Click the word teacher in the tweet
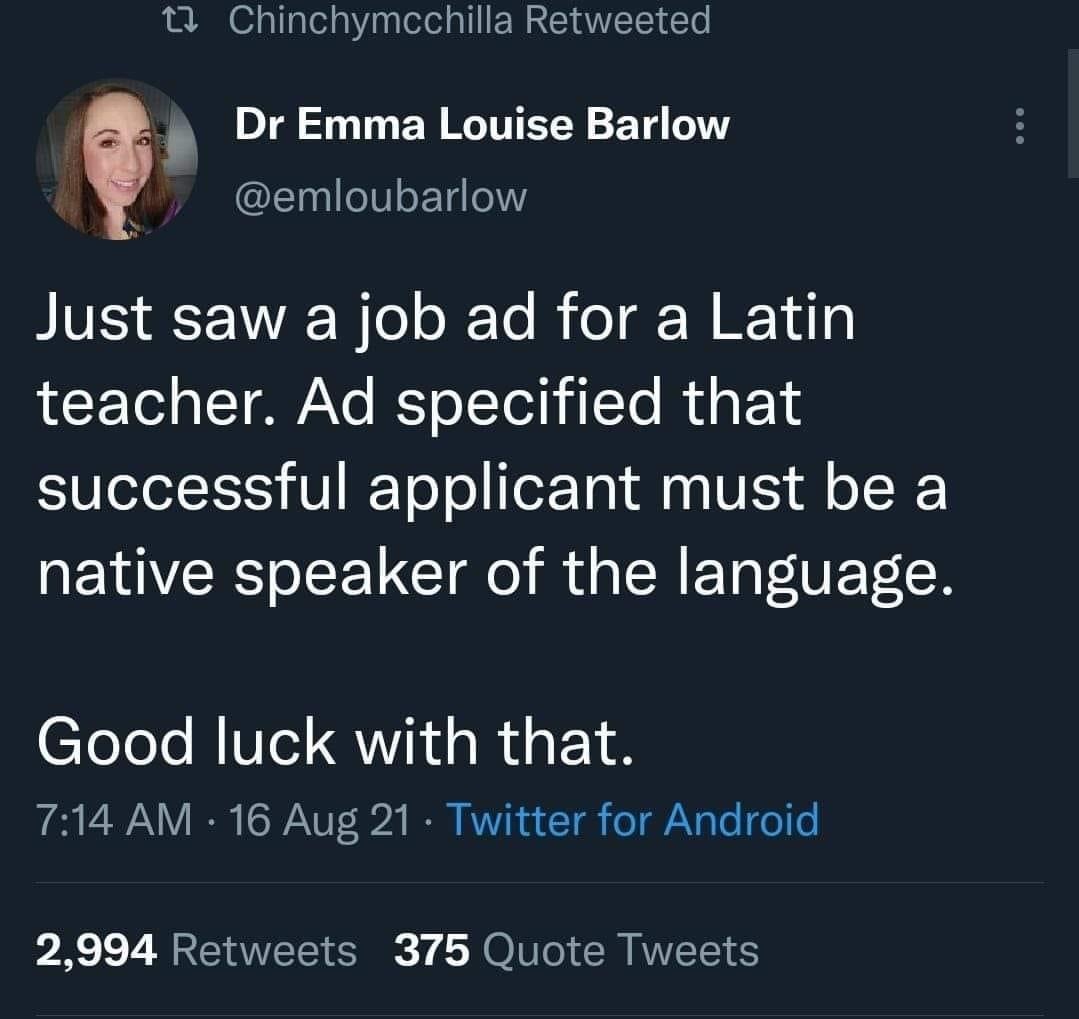Screen dimensions: 1079x1019 tap(155, 404)
